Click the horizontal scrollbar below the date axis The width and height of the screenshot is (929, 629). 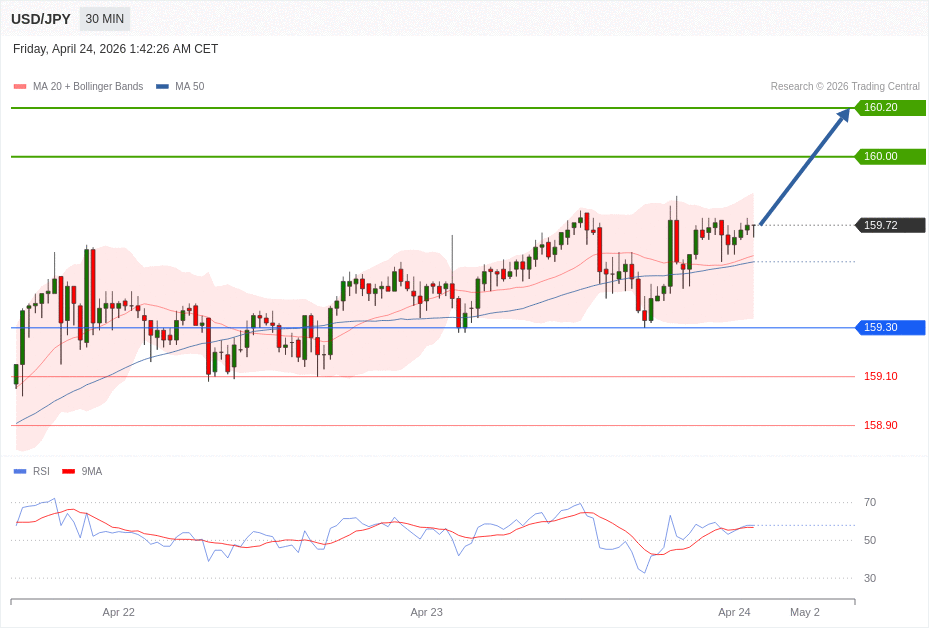(x=434, y=601)
